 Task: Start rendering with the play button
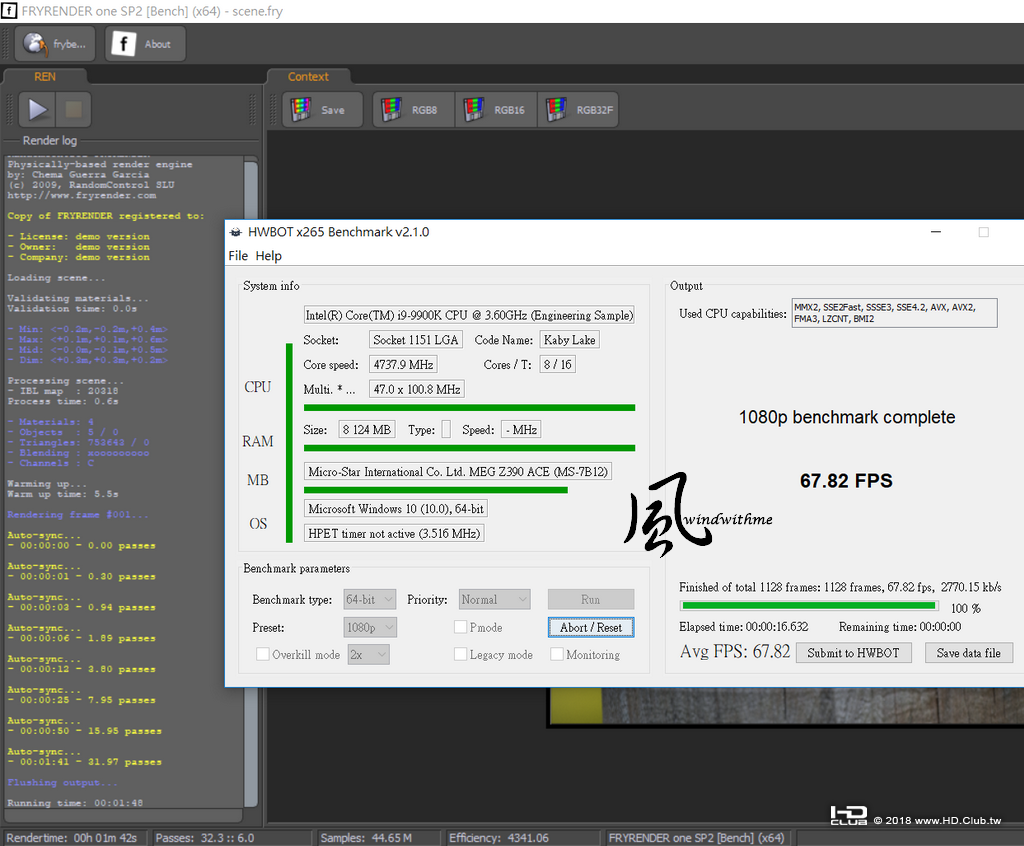(x=37, y=109)
